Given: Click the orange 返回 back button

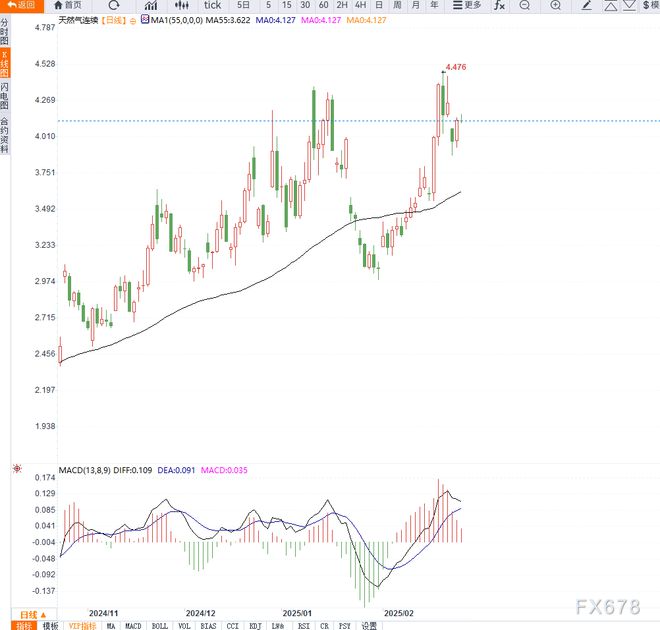Looking at the screenshot, I should pyautogui.click(x=21, y=5).
